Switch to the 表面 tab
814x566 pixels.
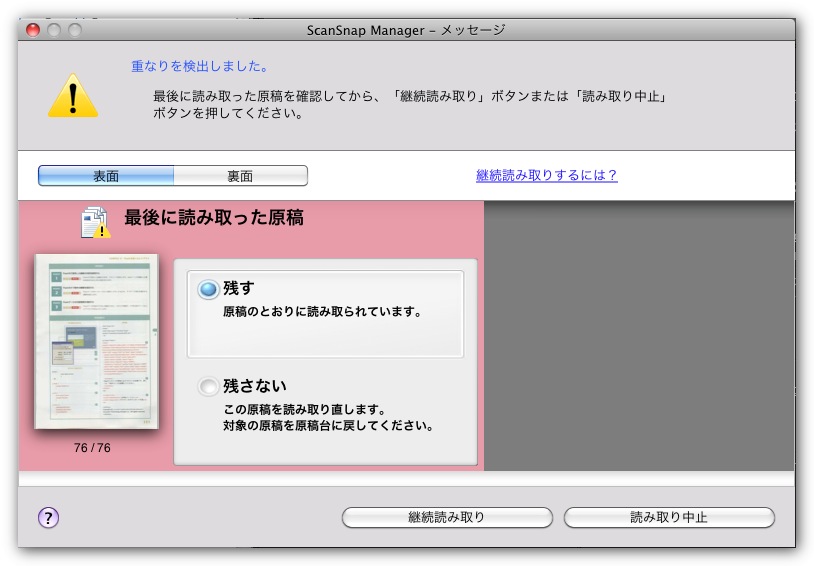coord(106,176)
